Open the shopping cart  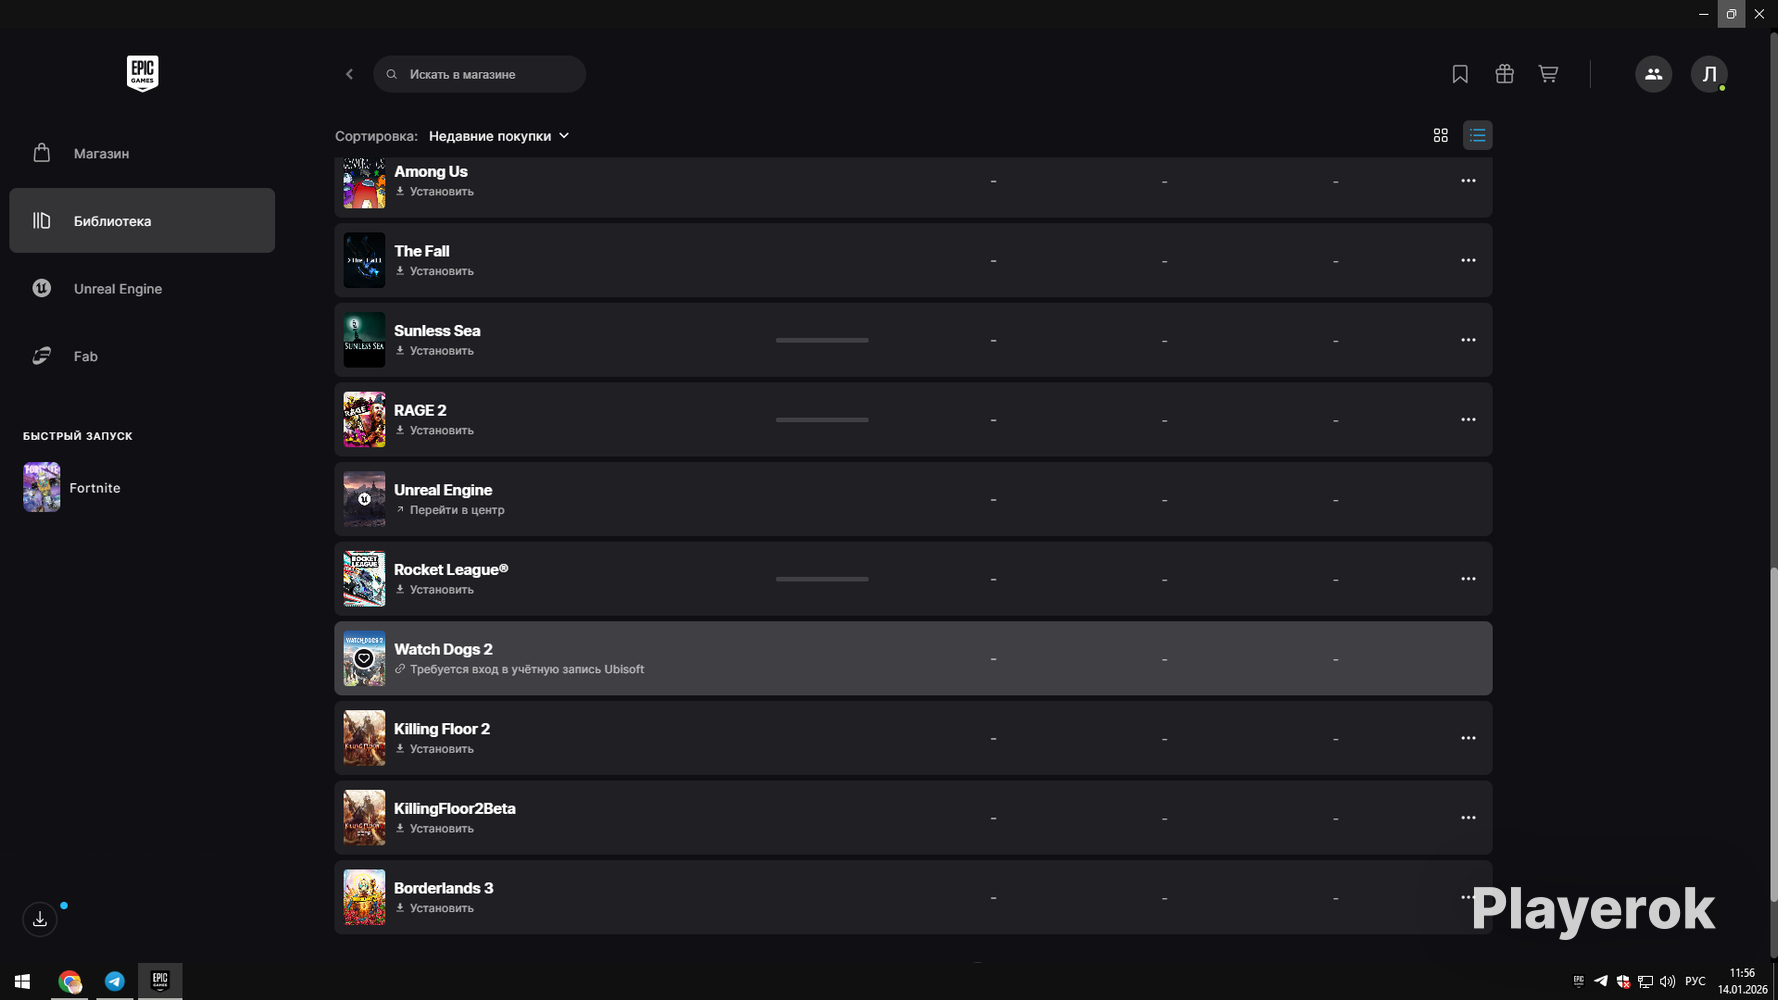pyautogui.click(x=1548, y=74)
